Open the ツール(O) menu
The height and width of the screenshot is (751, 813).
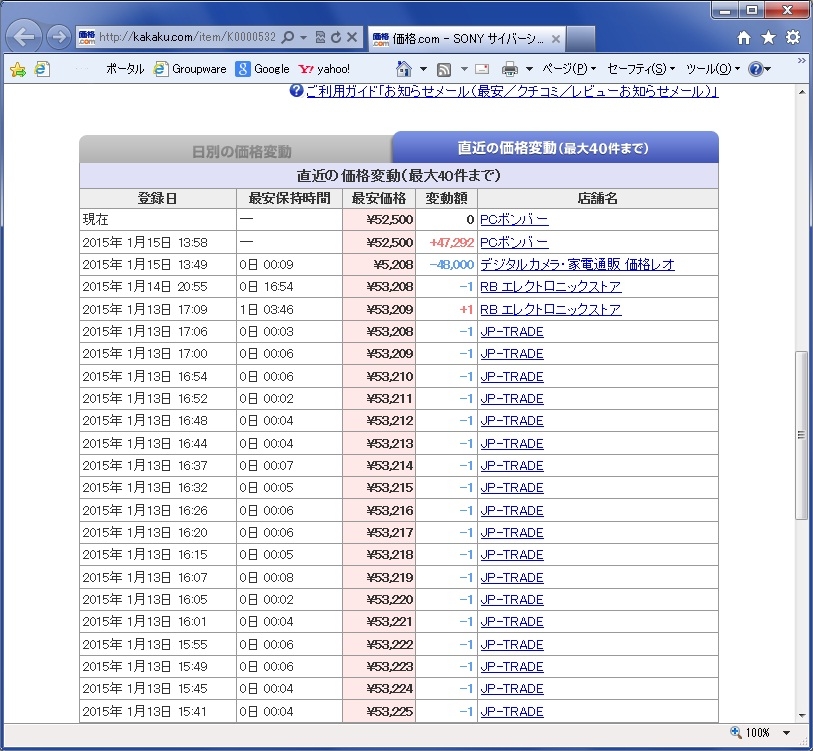713,69
